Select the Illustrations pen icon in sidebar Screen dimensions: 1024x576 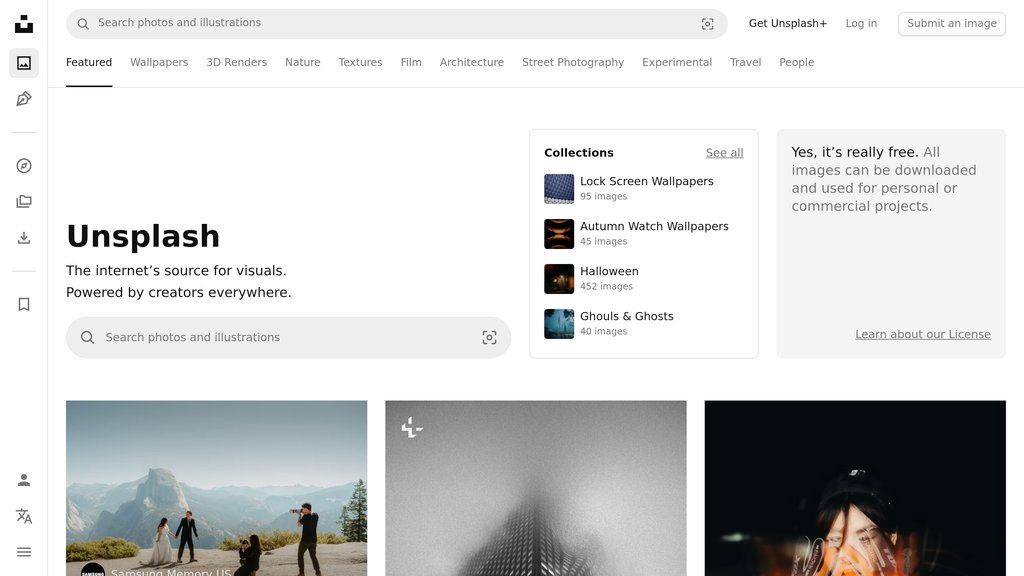pos(23,98)
